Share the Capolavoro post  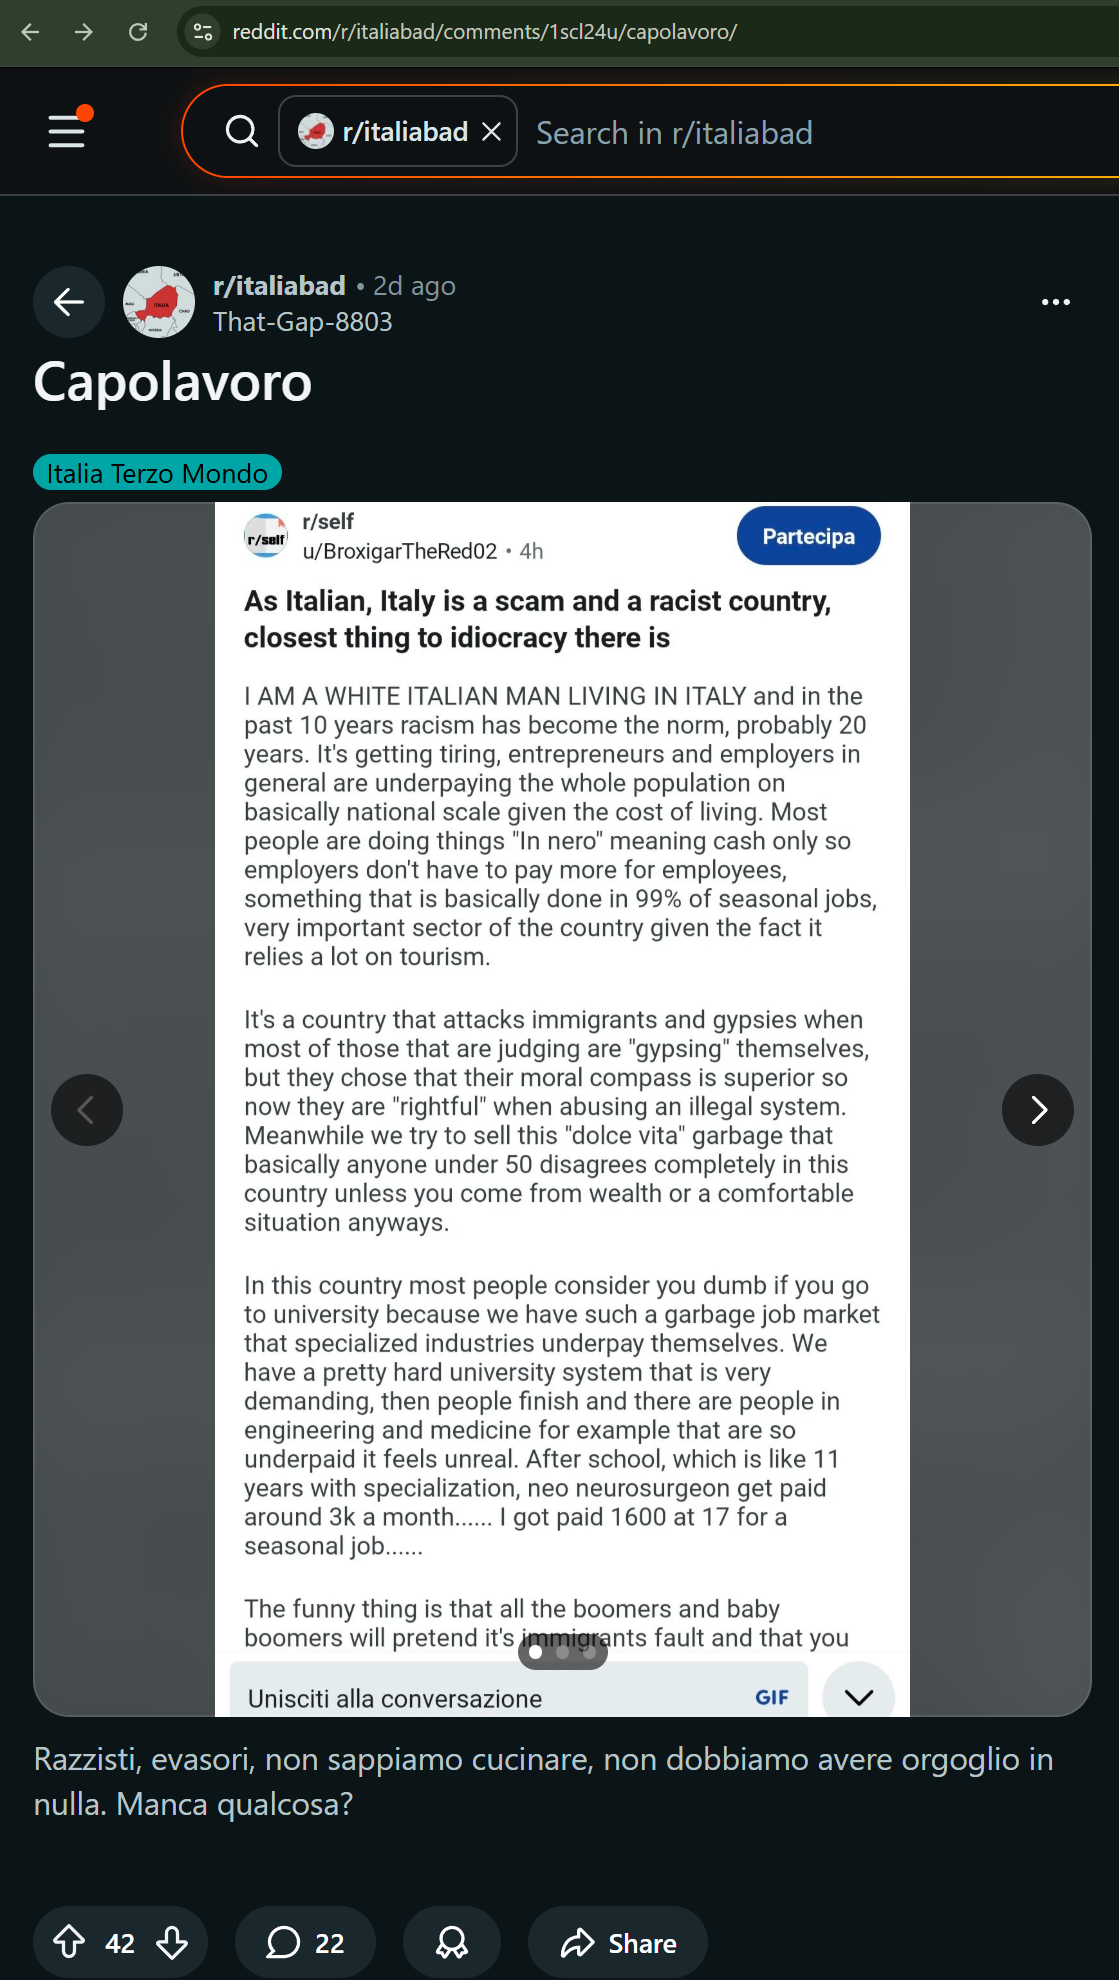[x=618, y=1942]
